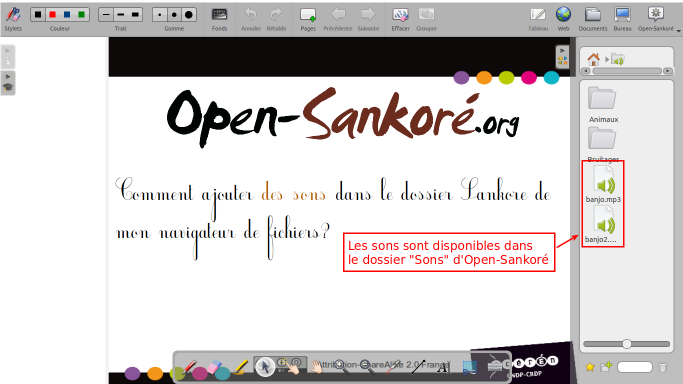Screen dimensions: 683x384
Task: Open the Open-Sankoré menu
Action: pos(656,19)
